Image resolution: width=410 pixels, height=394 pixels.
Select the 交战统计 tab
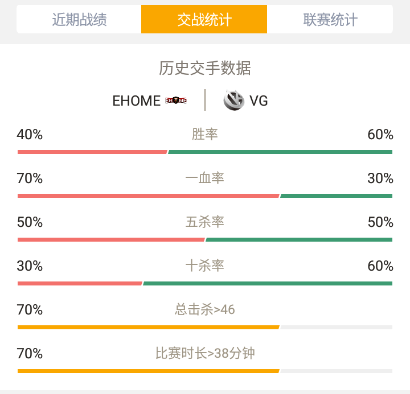coord(204,19)
